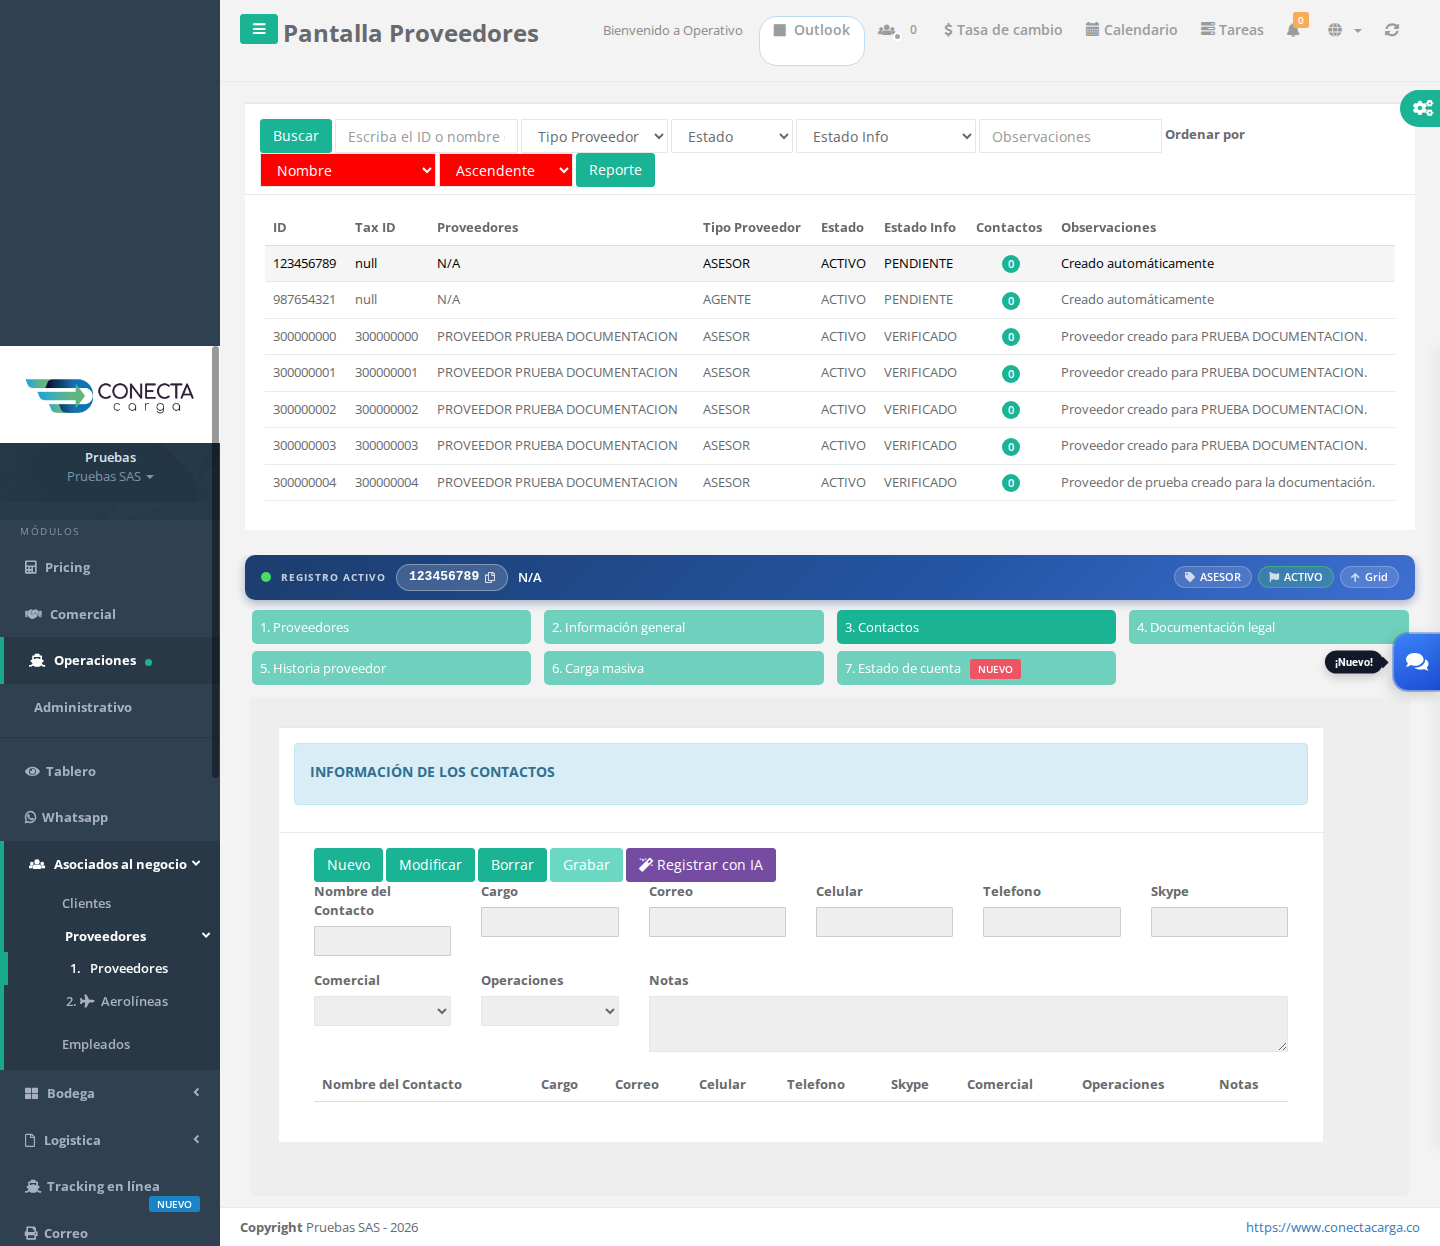Switch to the 2. Información general tab
The image size is (1440, 1246).
point(684,627)
